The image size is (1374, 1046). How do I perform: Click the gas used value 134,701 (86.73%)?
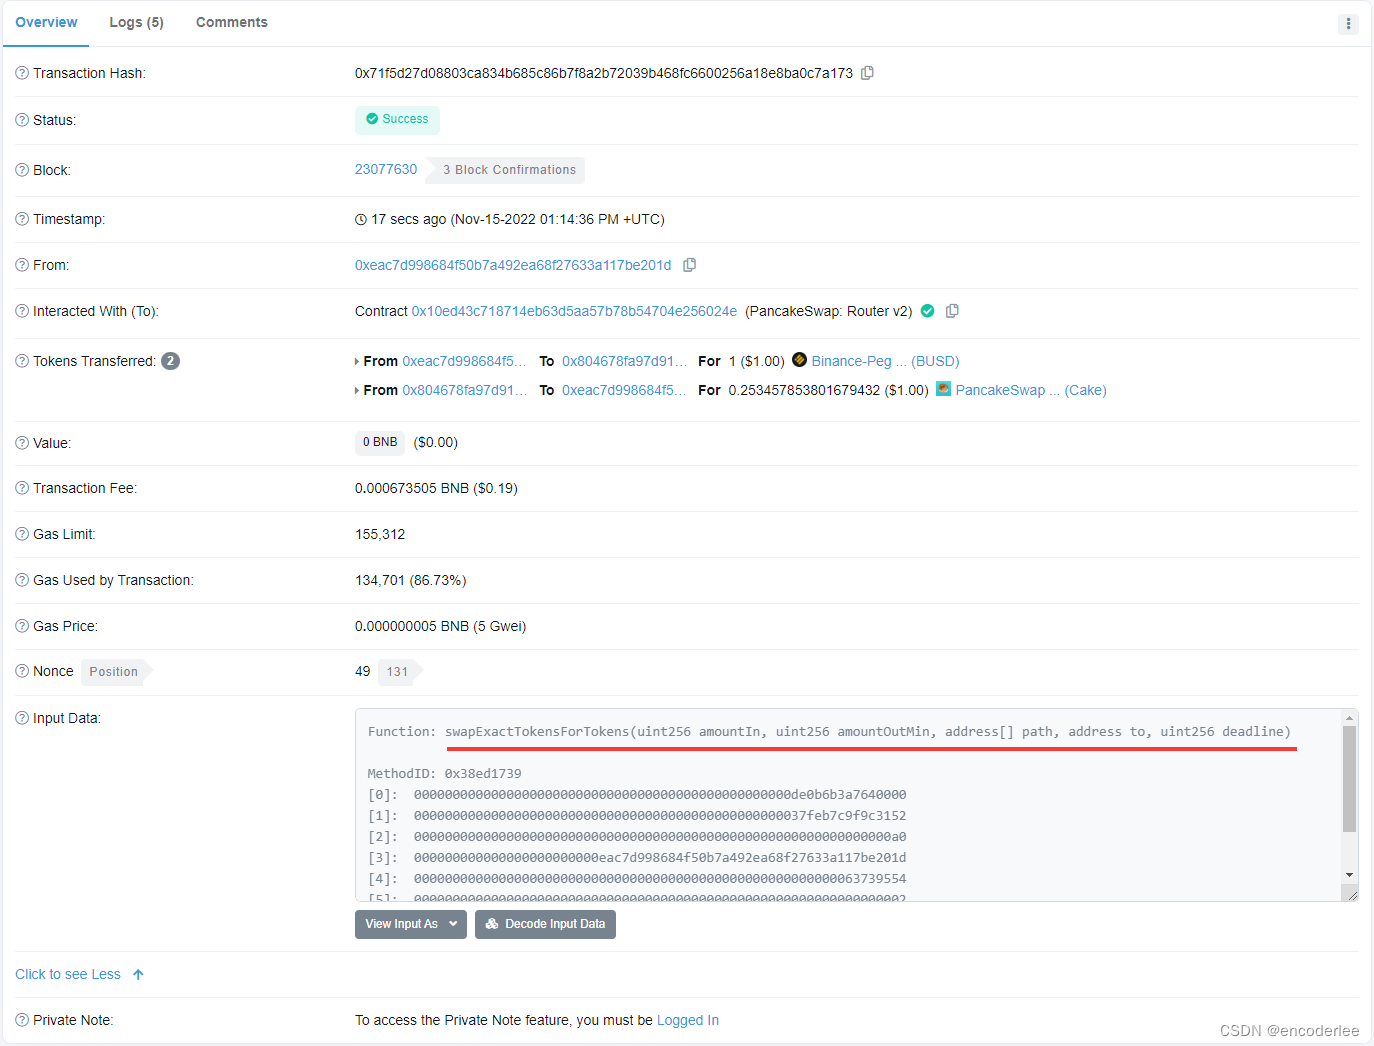411,580
